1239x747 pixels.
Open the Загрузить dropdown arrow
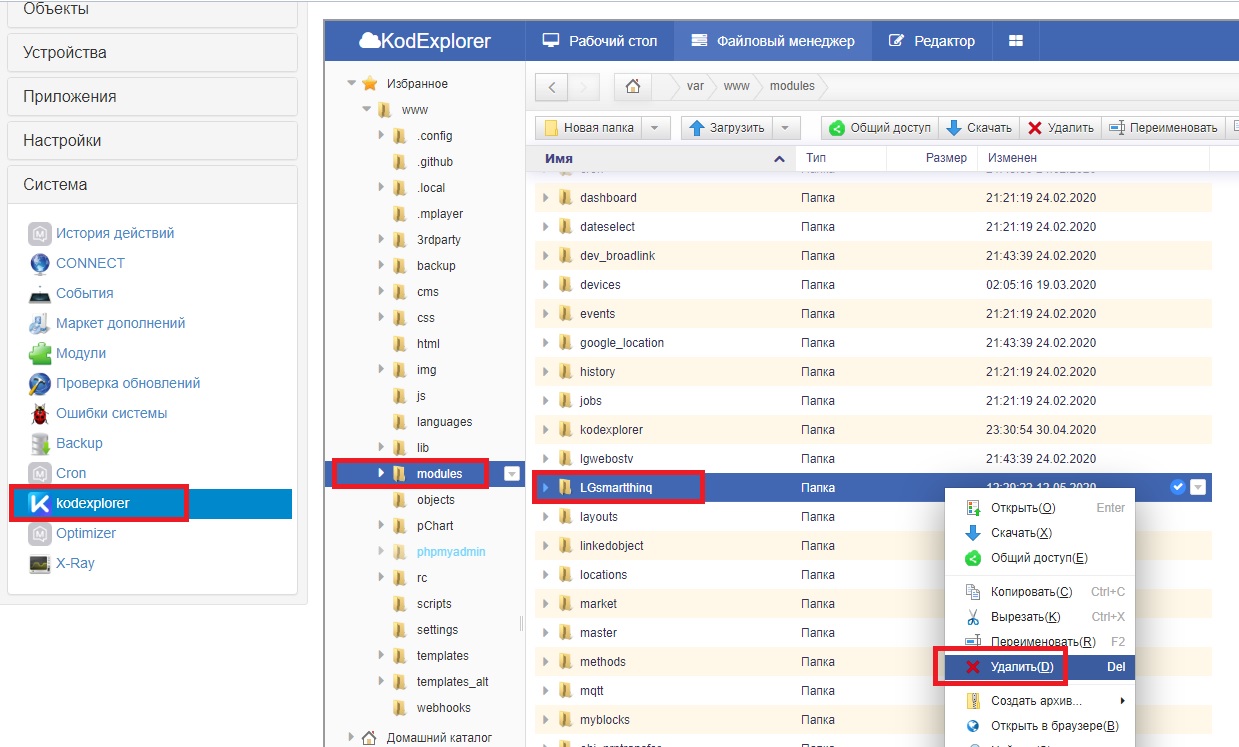(x=785, y=128)
